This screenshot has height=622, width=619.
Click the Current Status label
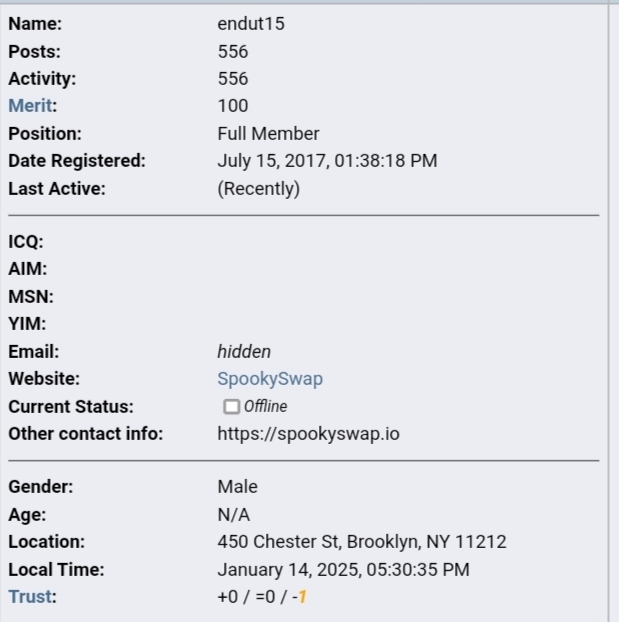71,407
